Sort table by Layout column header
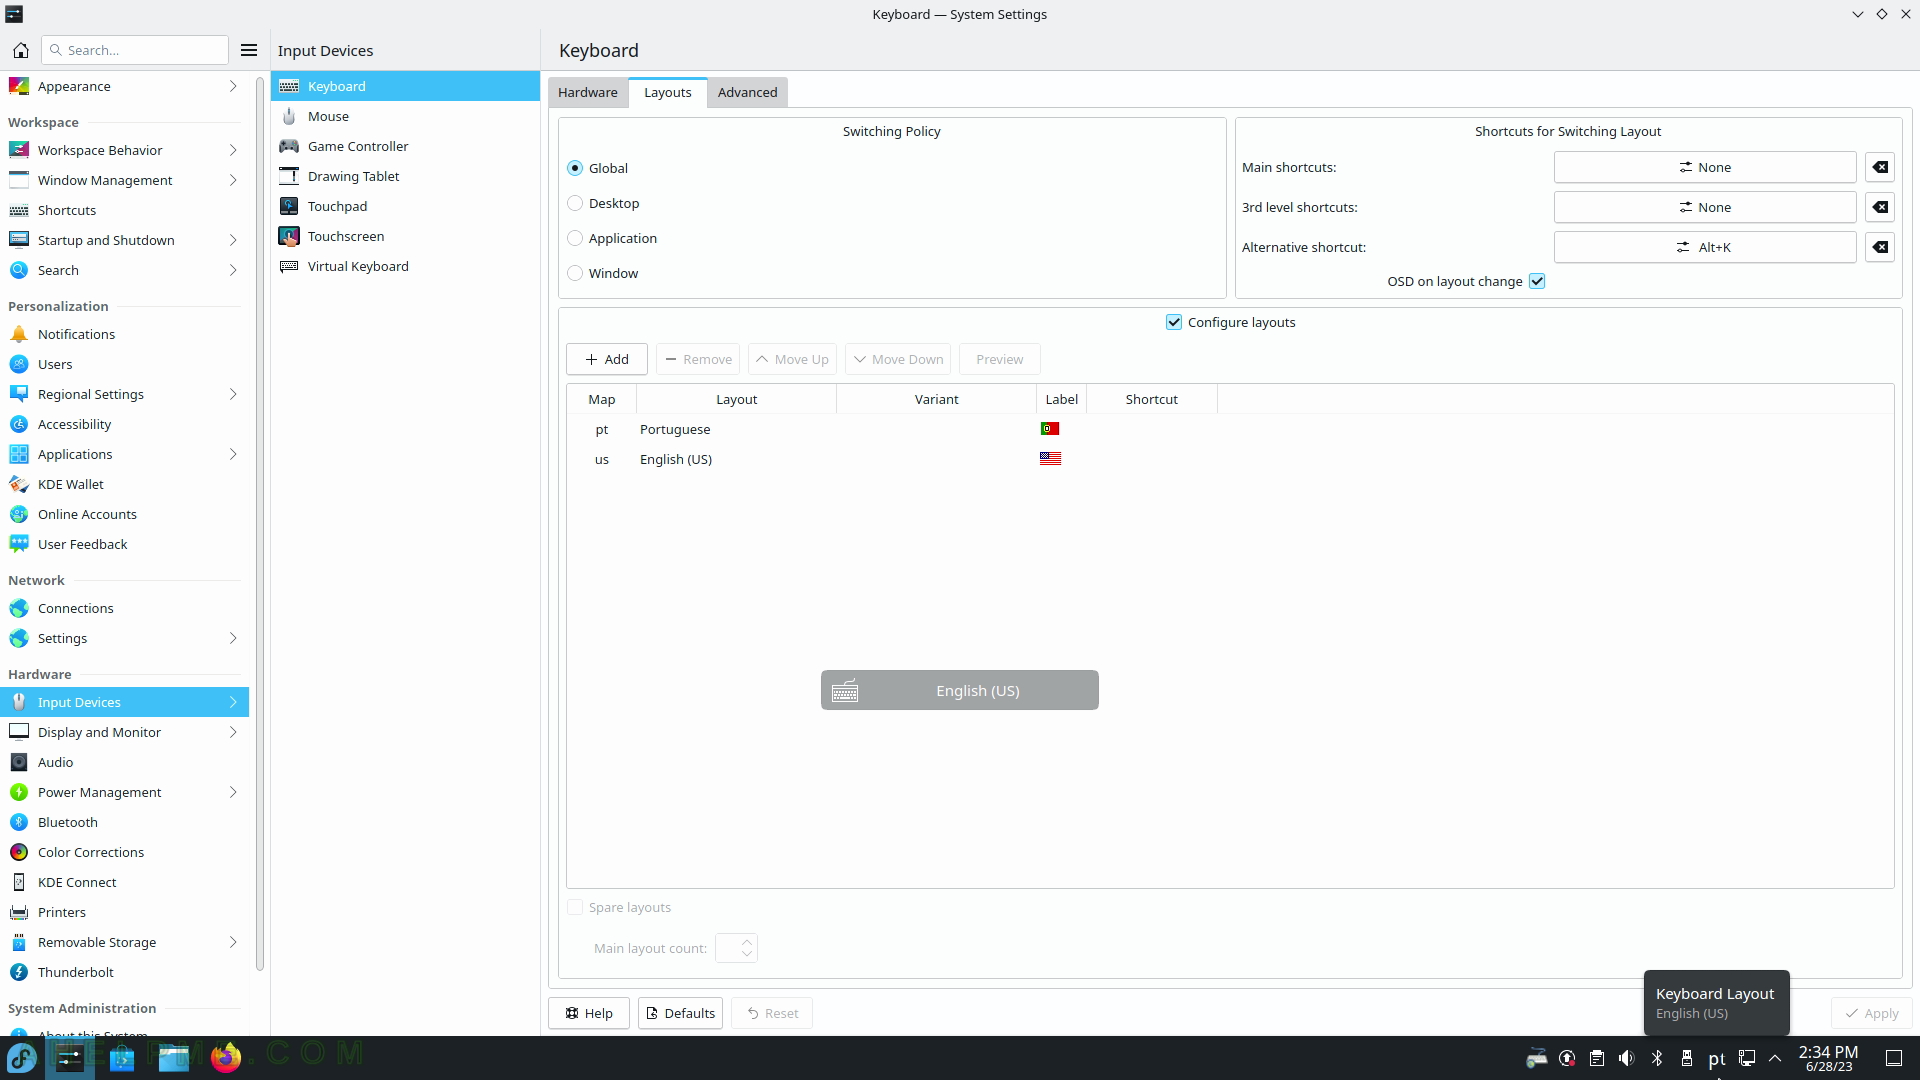 click(737, 399)
